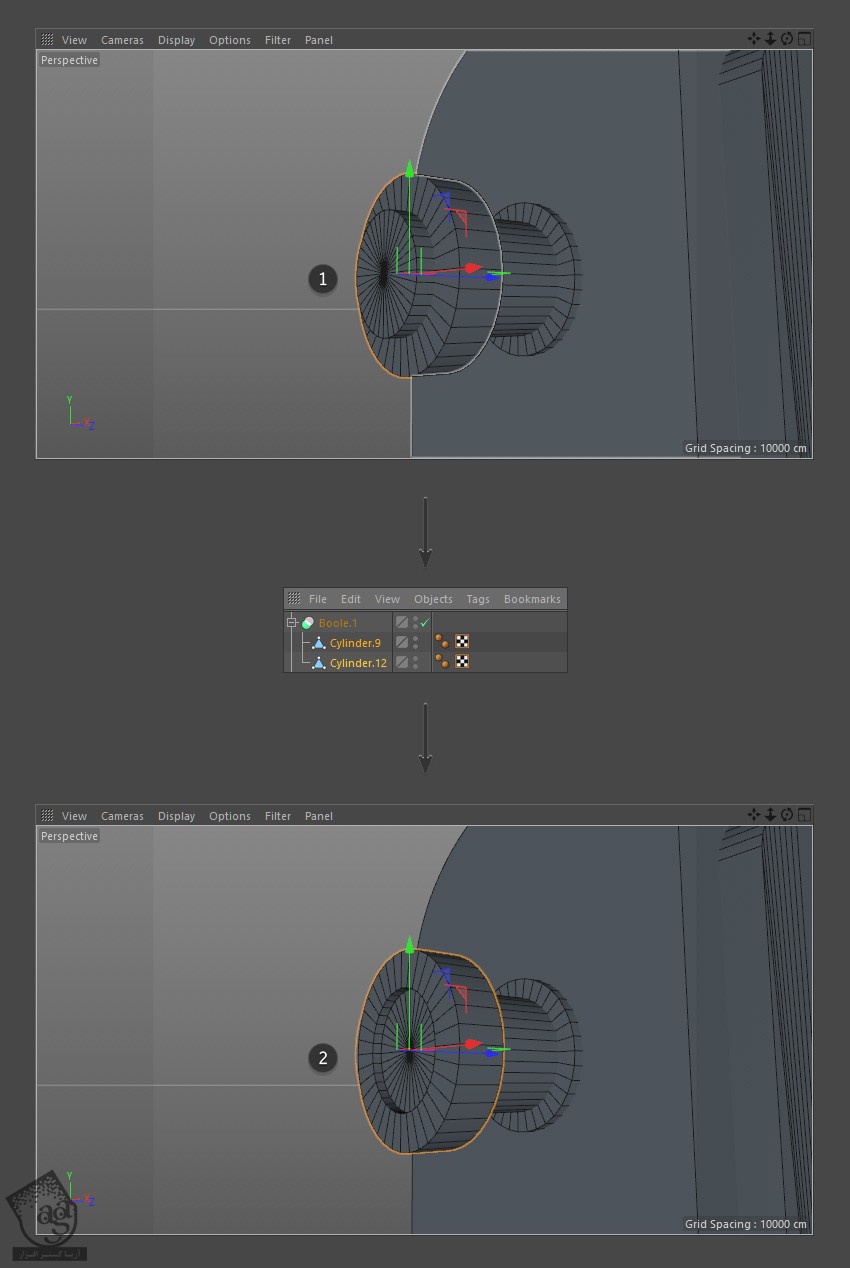Open the Panel menu in the bottom viewport
850x1268 pixels.
319,816
